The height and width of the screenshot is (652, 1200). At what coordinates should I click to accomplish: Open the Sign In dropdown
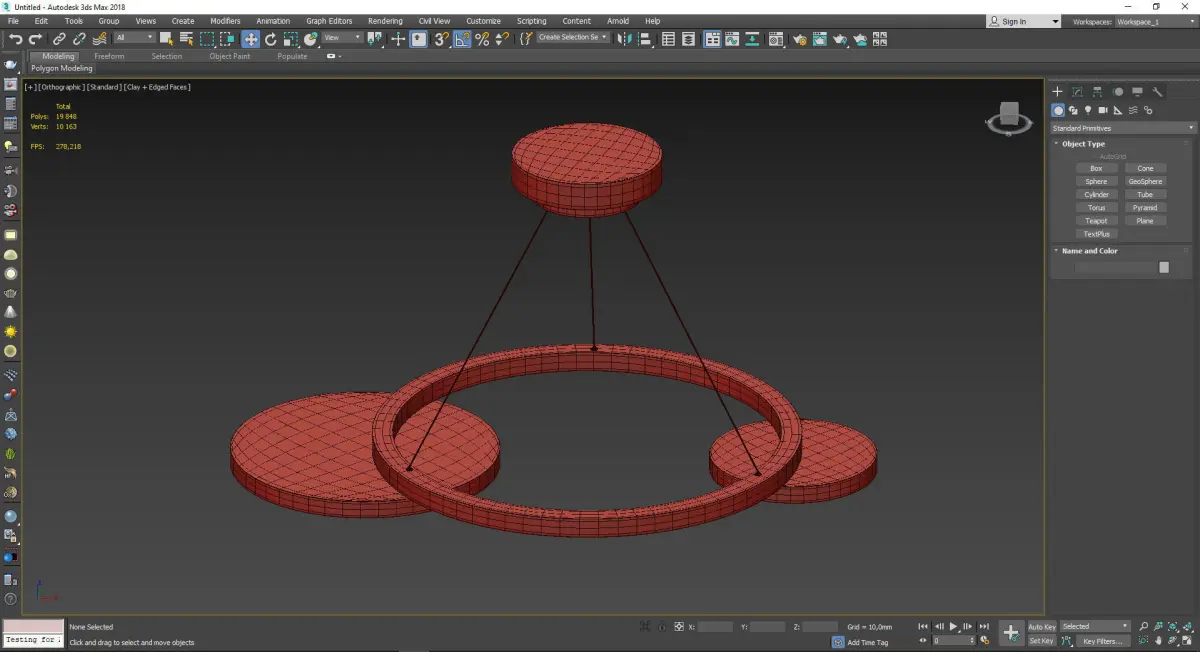tap(1023, 21)
